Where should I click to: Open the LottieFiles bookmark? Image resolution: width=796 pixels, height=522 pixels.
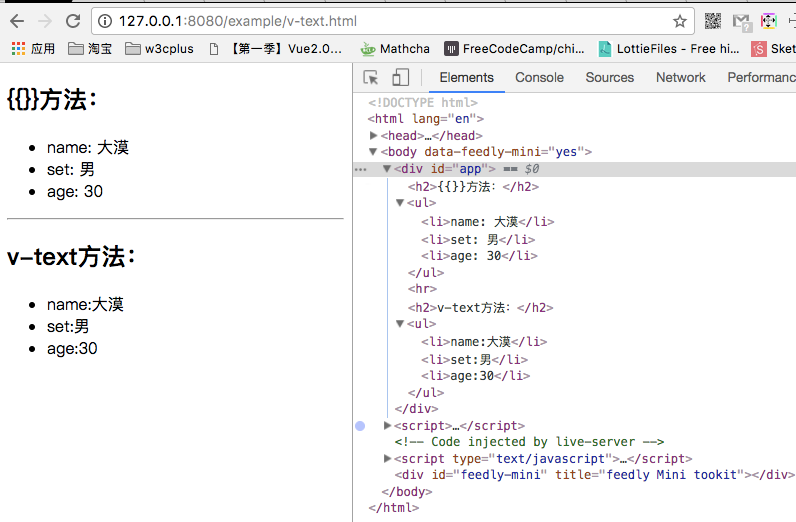pos(669,49)
